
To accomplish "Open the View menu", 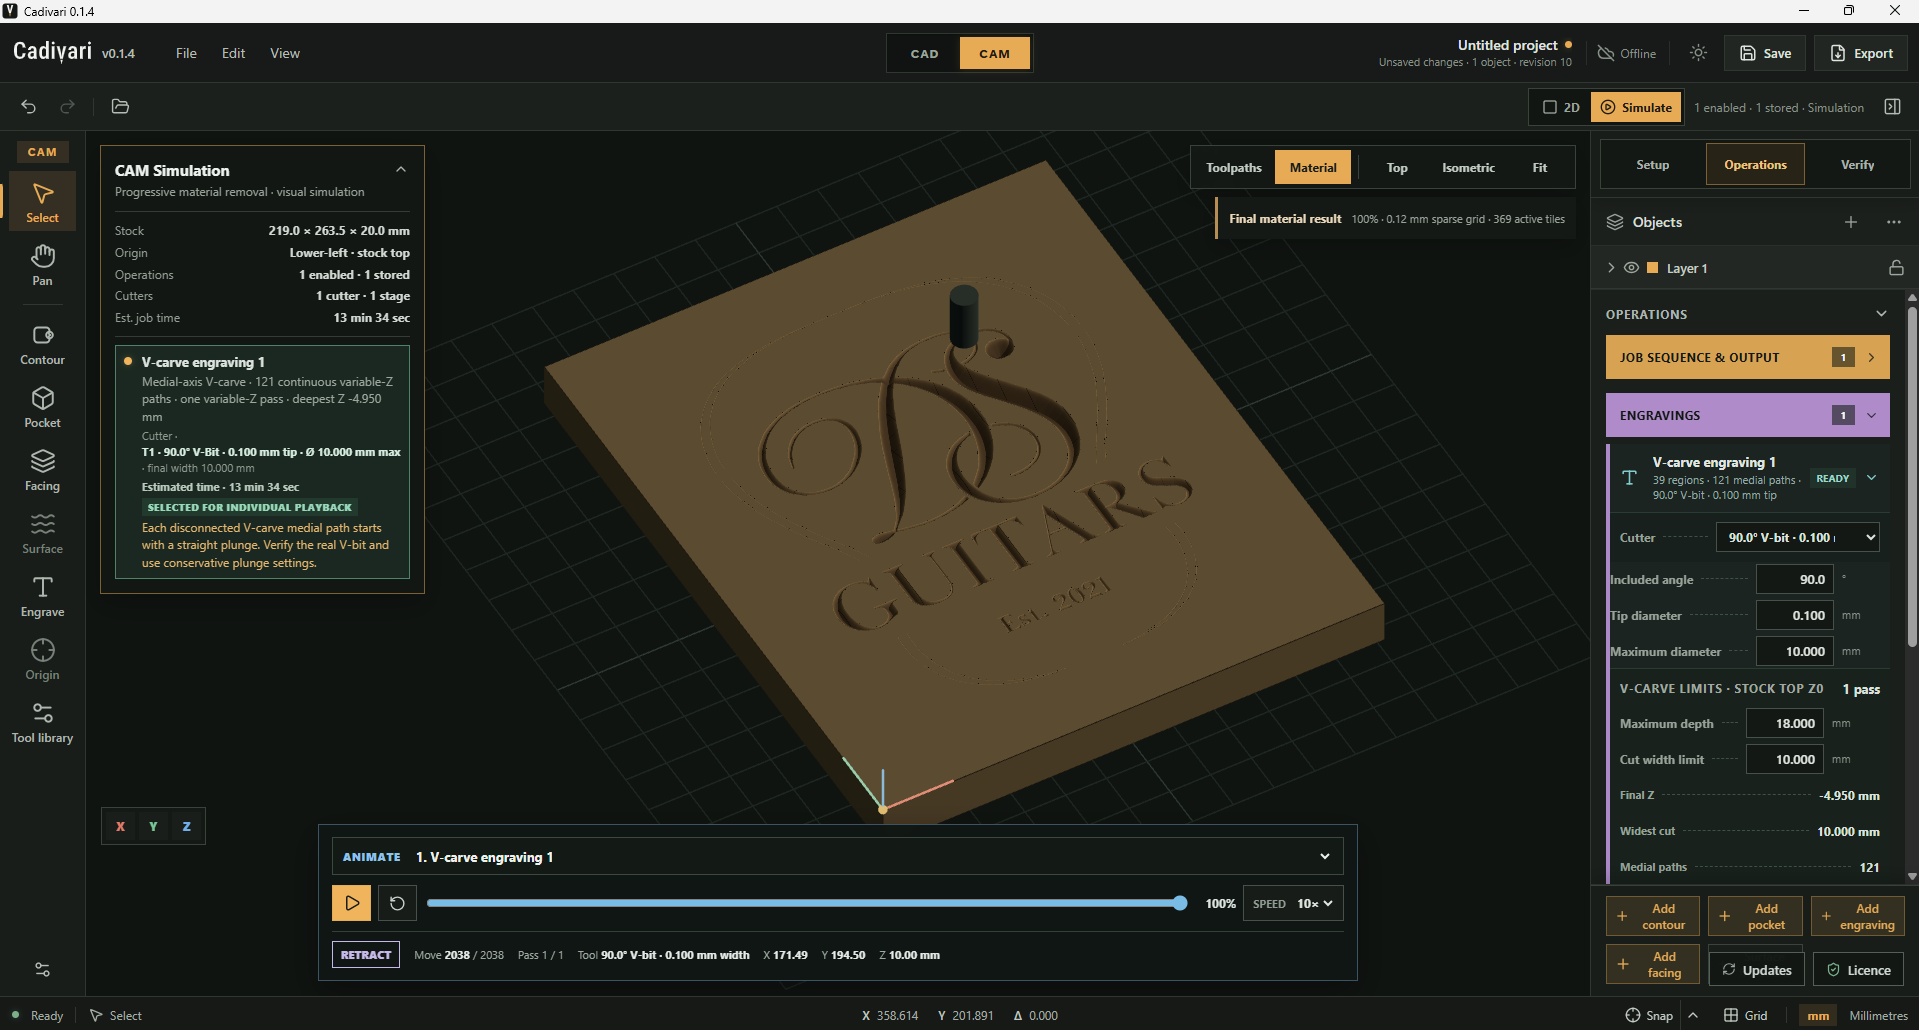I will coord(285,53).
